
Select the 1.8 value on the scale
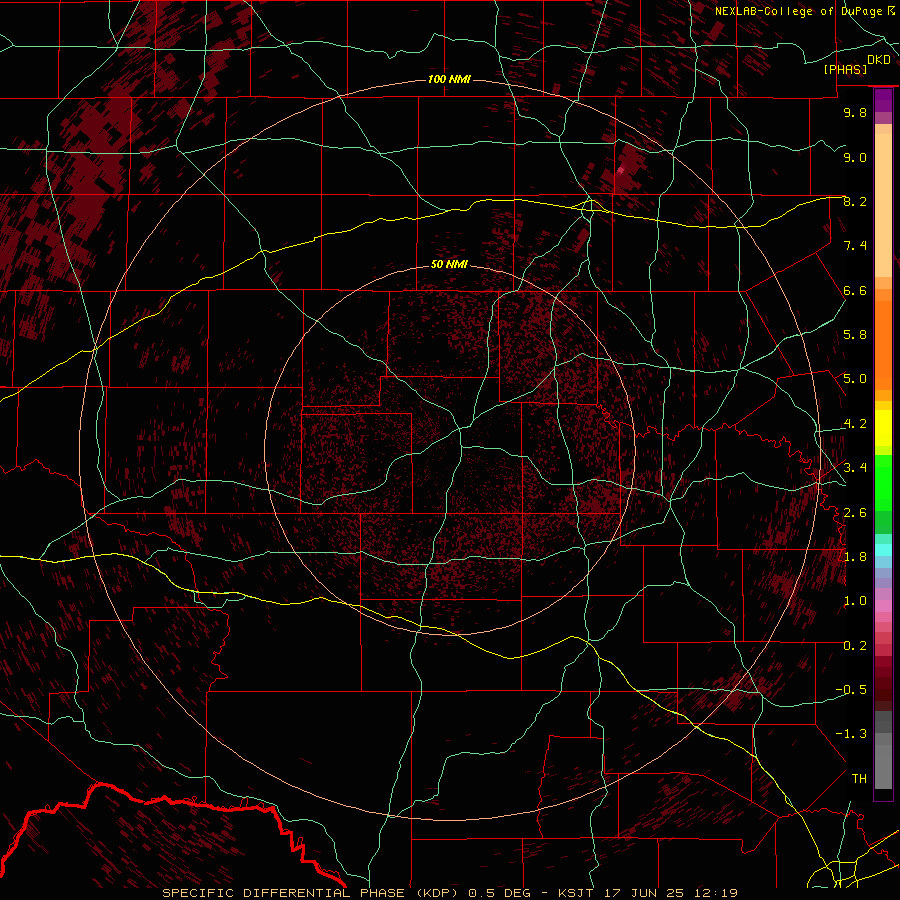(x=855, y=557)
